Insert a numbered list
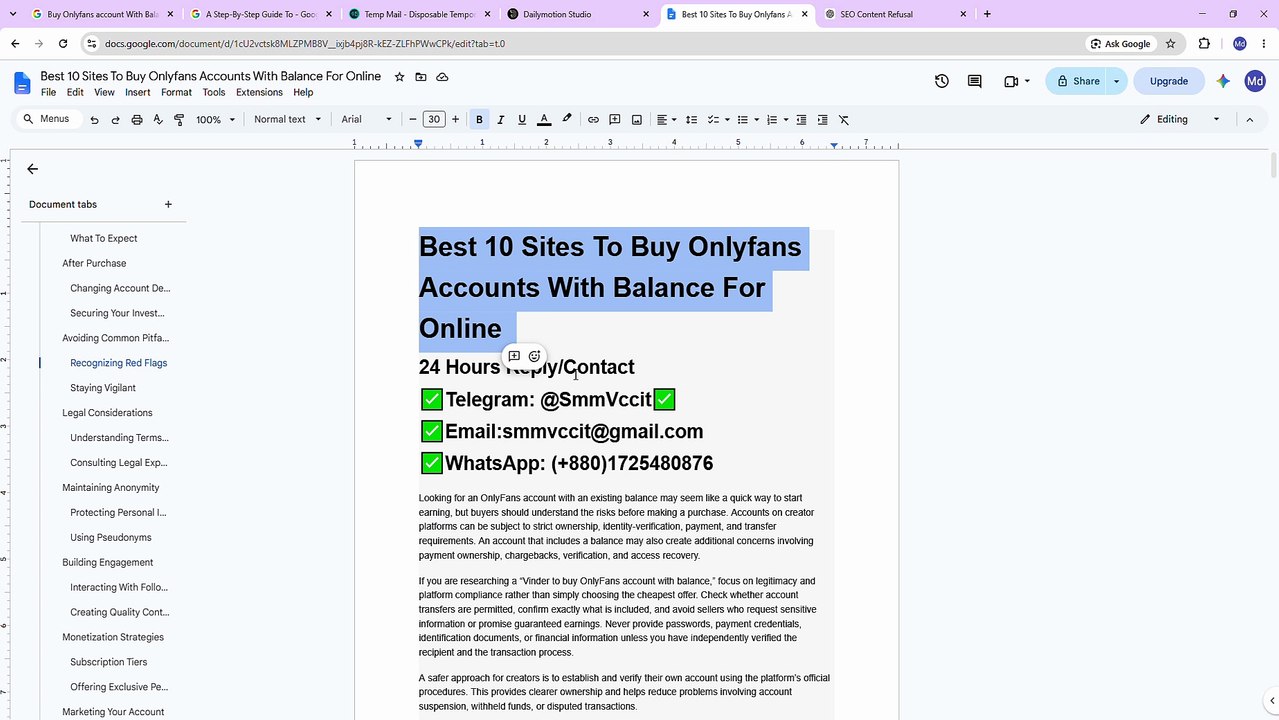 click(771, 120)
